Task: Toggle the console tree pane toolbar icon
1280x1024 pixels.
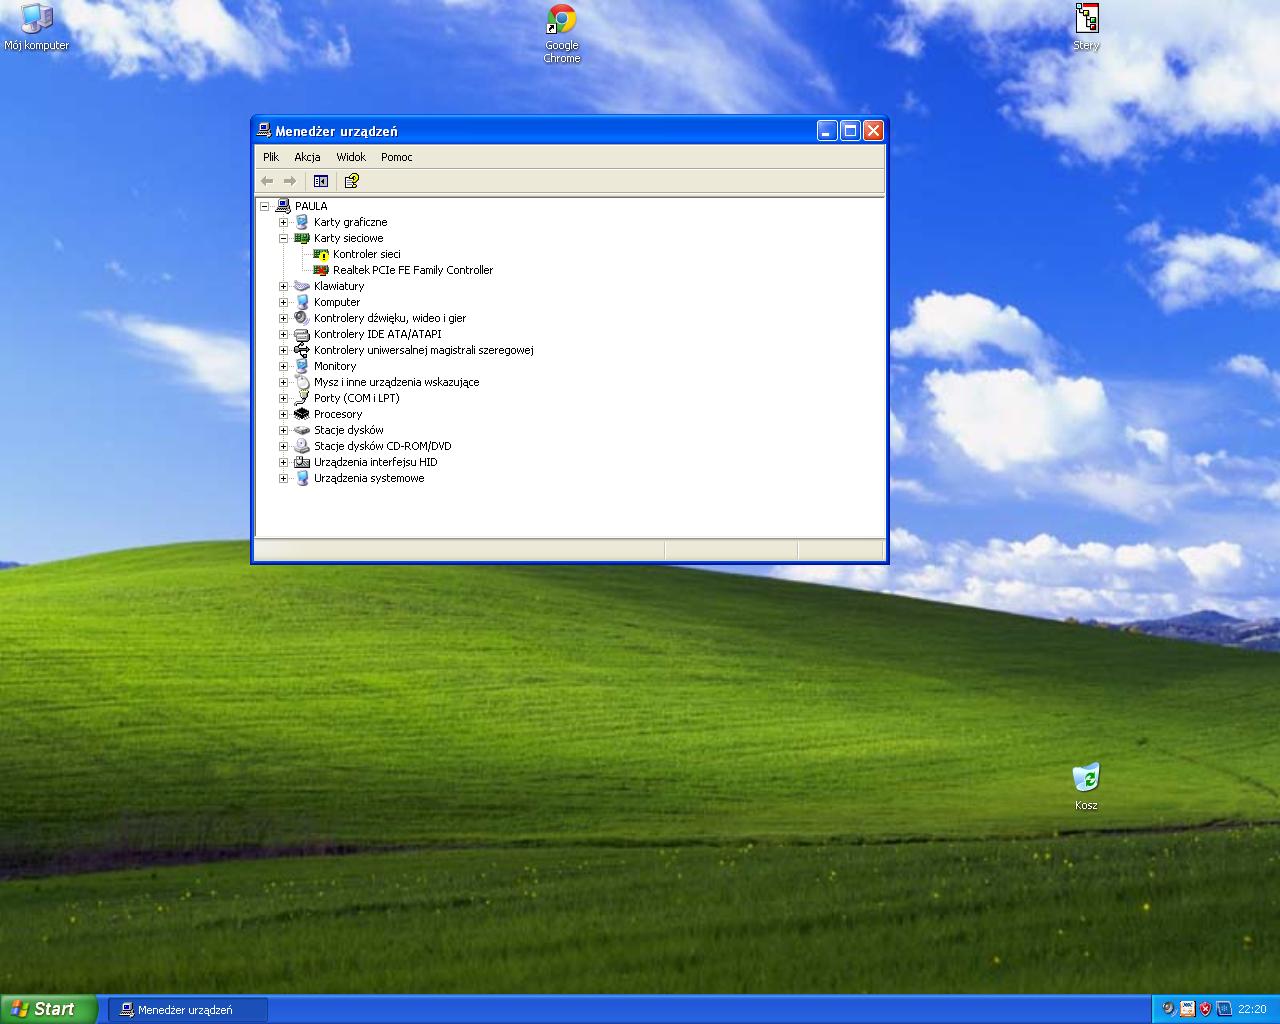Action: pos(321,181)
